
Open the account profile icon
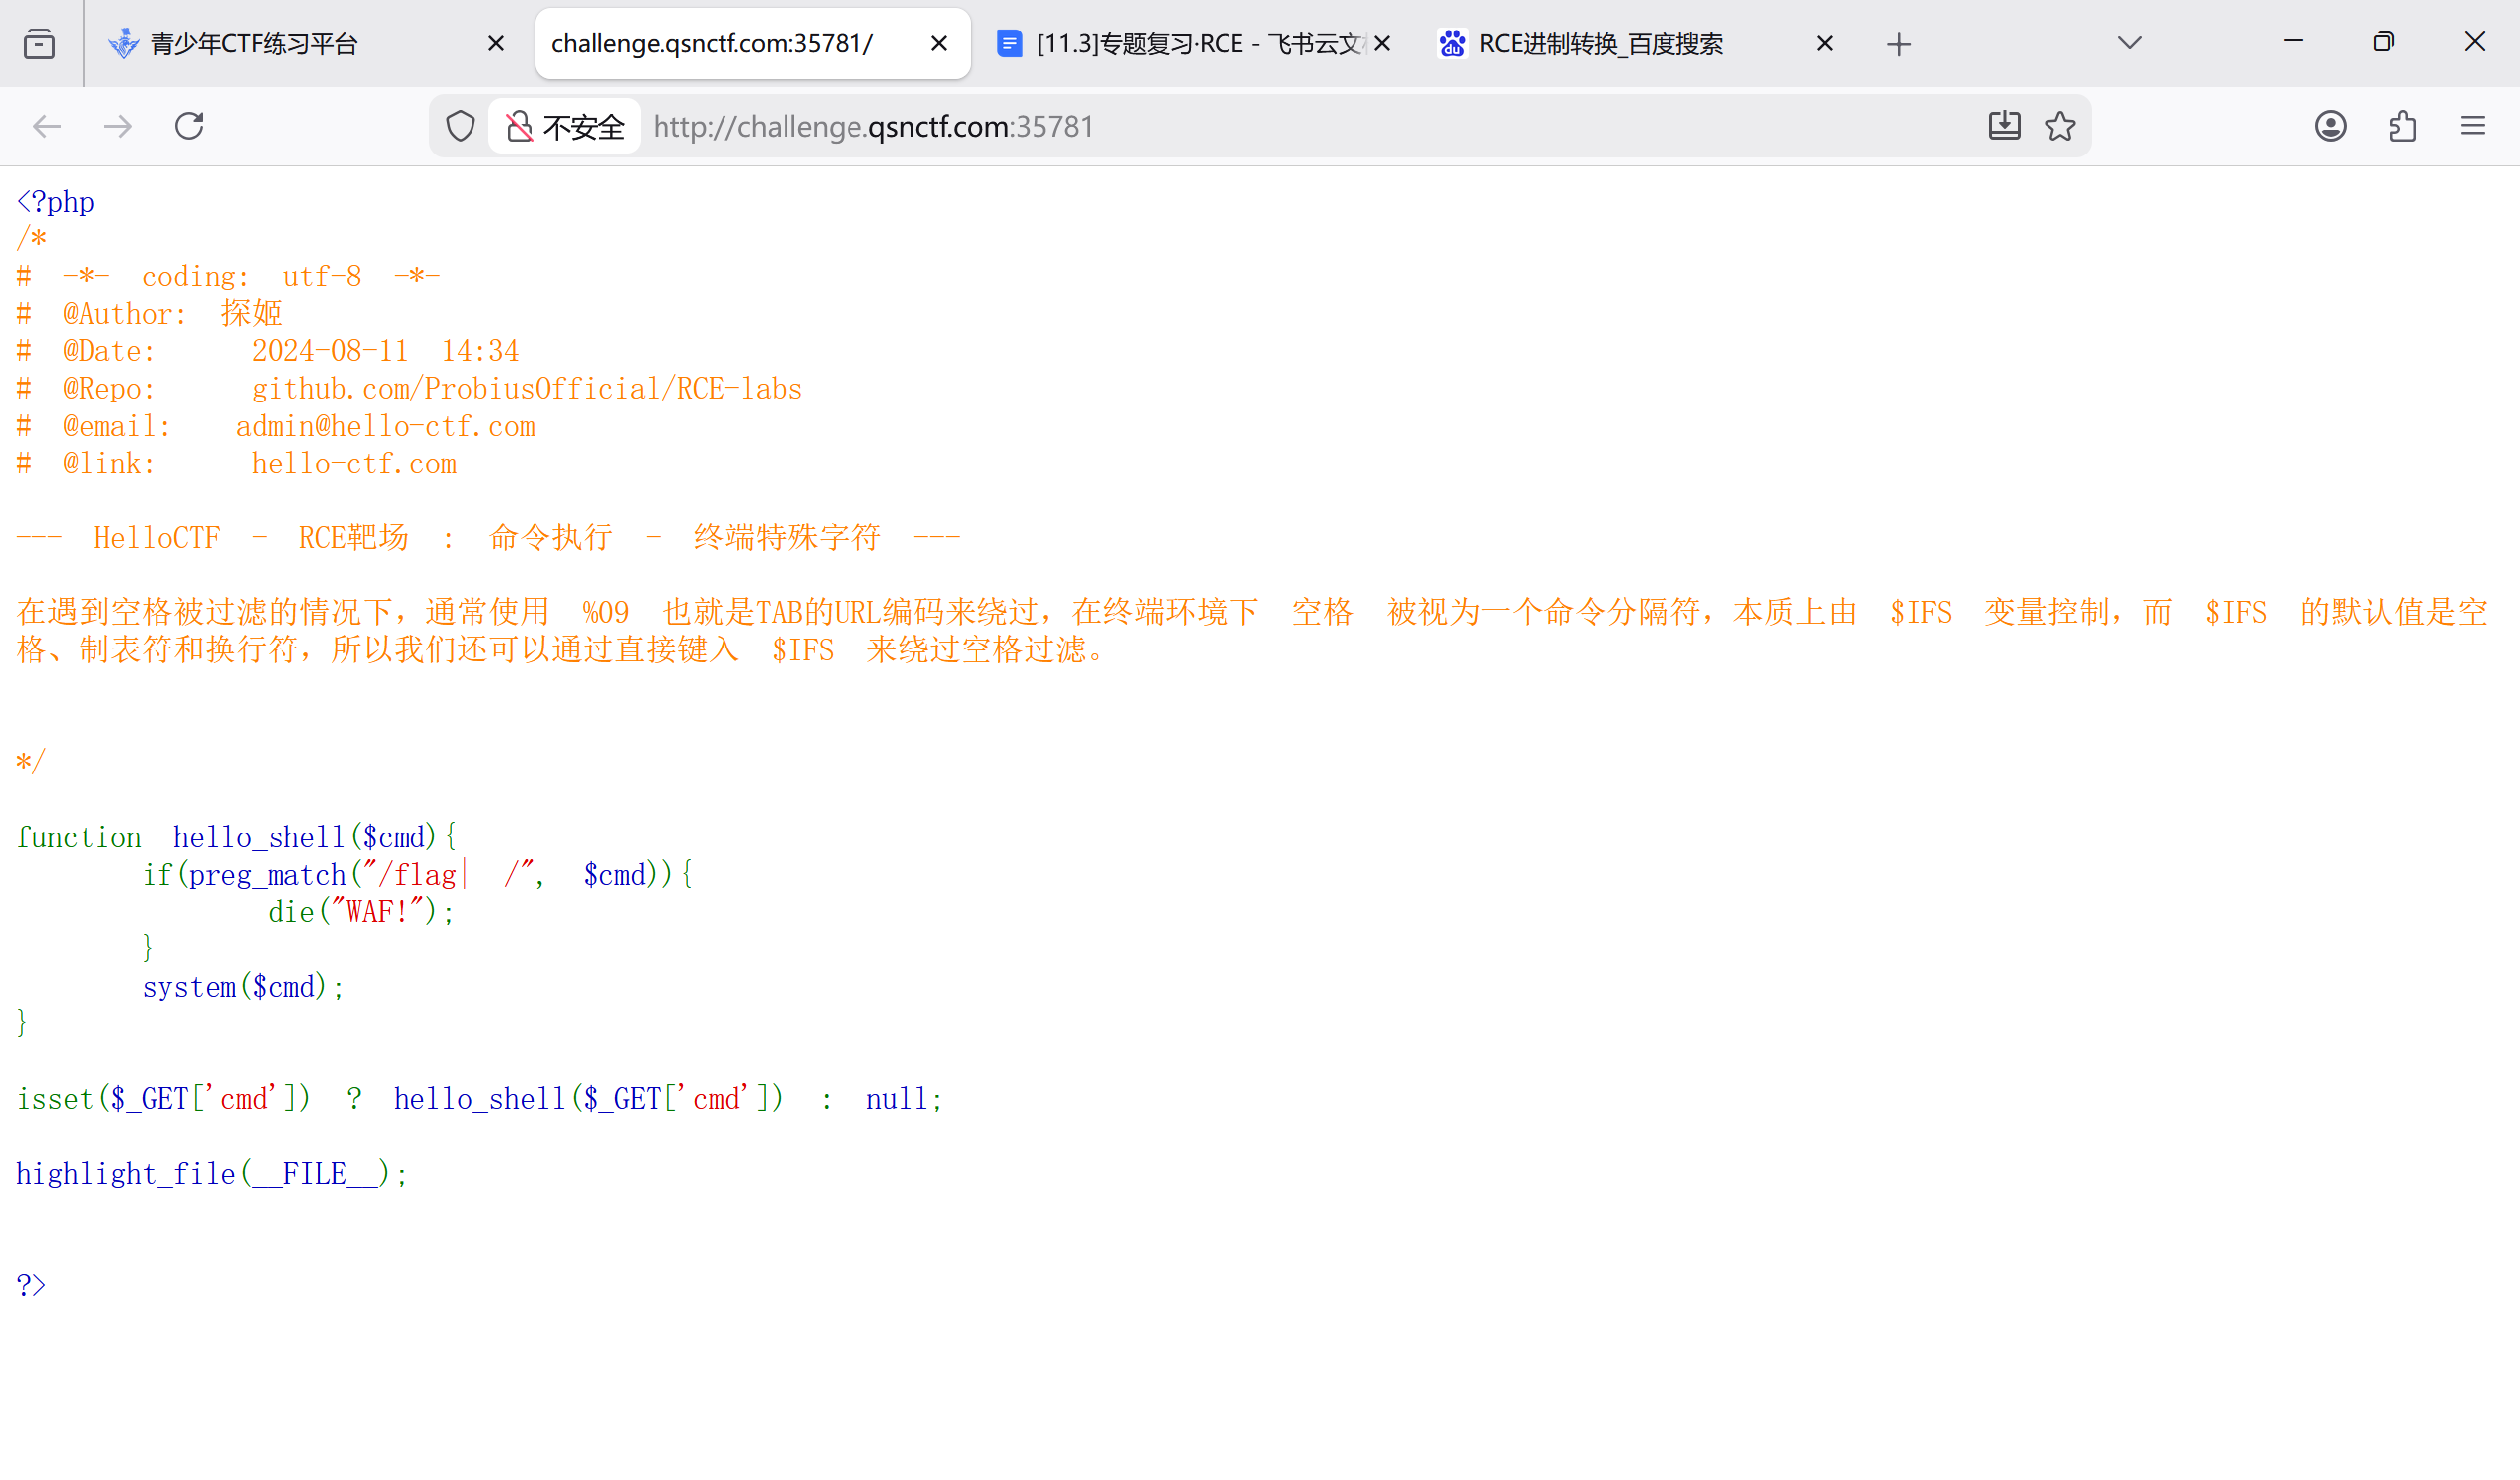2330,126
